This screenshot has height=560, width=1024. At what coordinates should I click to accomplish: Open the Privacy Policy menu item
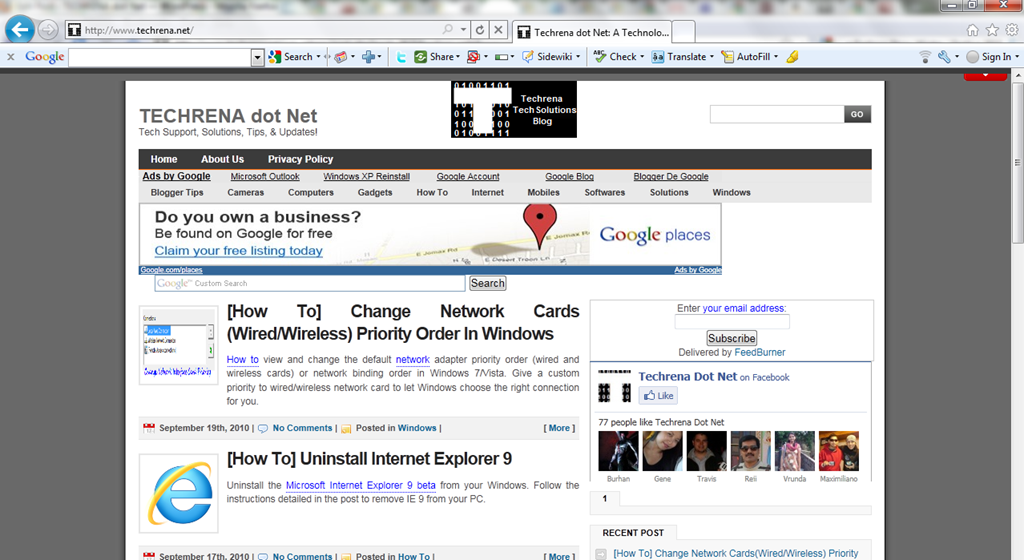(x=300, y=159)
